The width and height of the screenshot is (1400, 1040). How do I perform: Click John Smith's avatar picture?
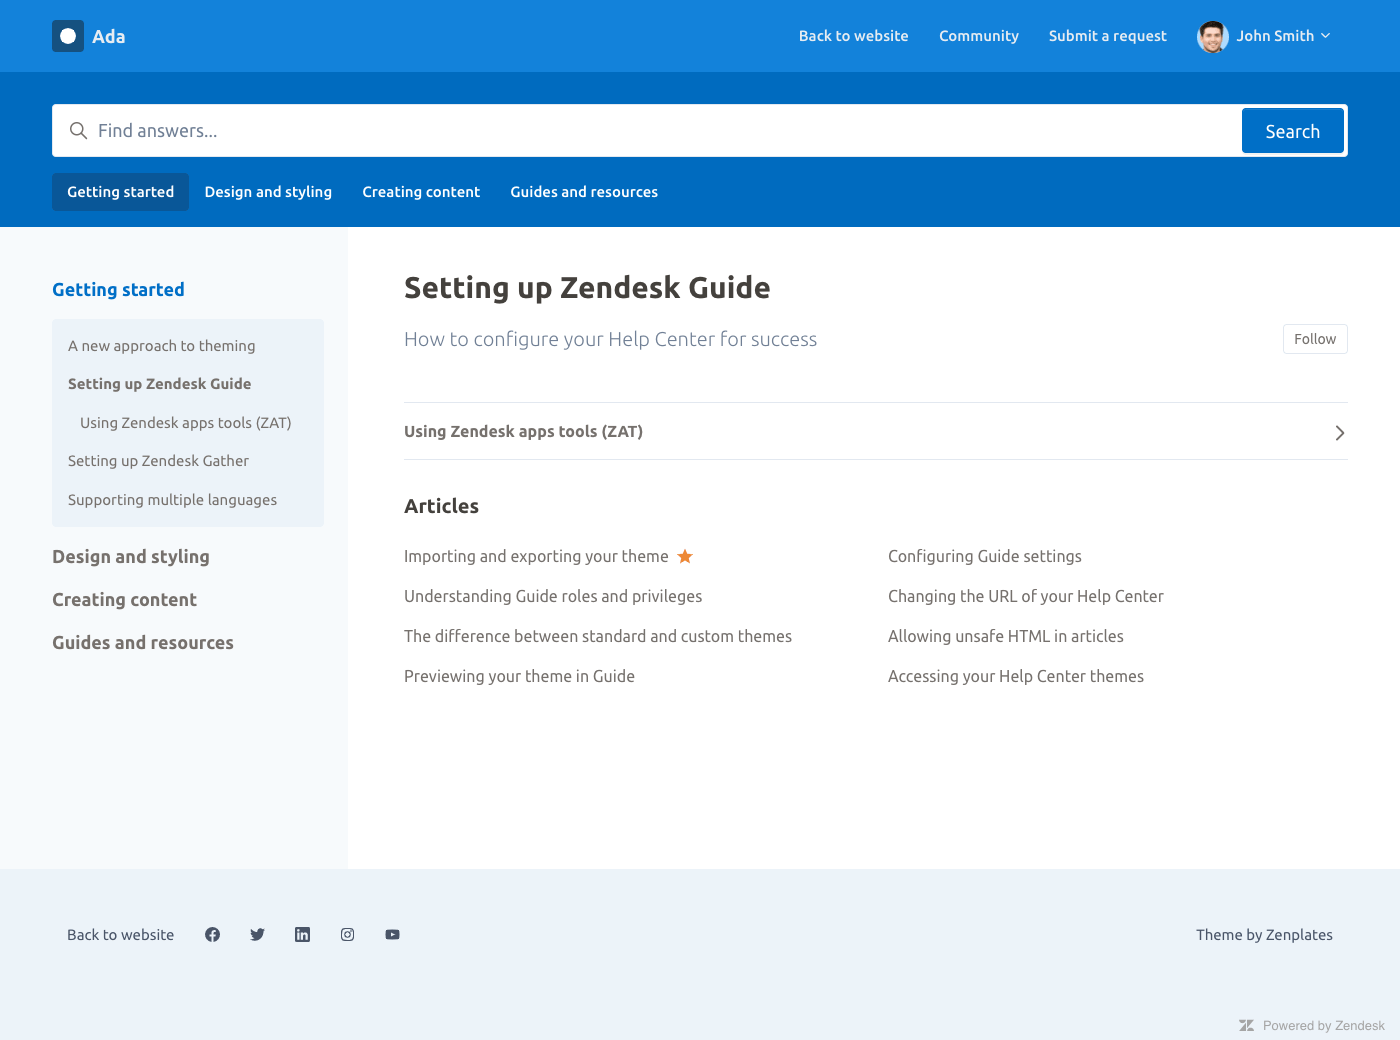(1212, 36)
